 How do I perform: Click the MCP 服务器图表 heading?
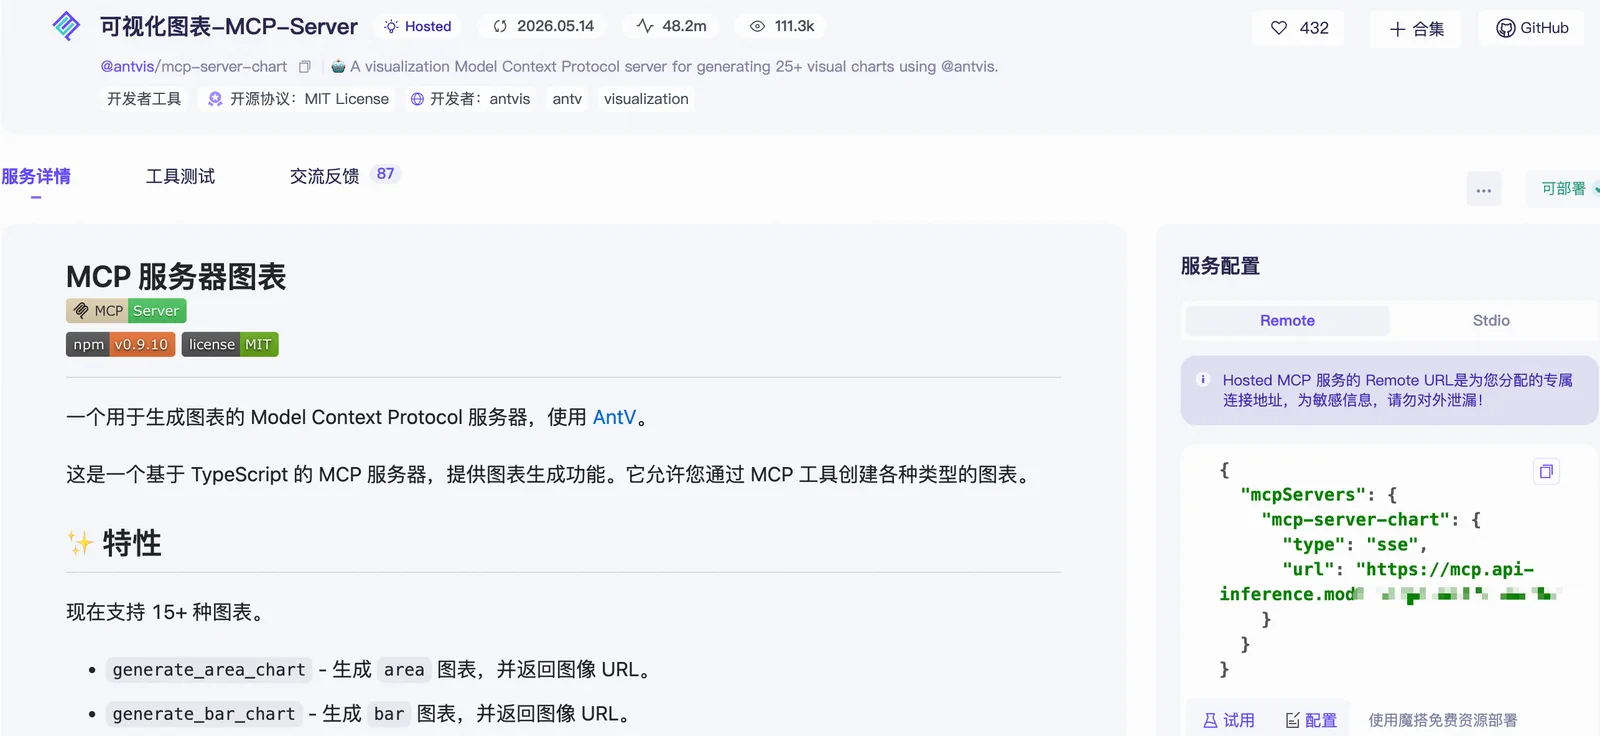176,277
